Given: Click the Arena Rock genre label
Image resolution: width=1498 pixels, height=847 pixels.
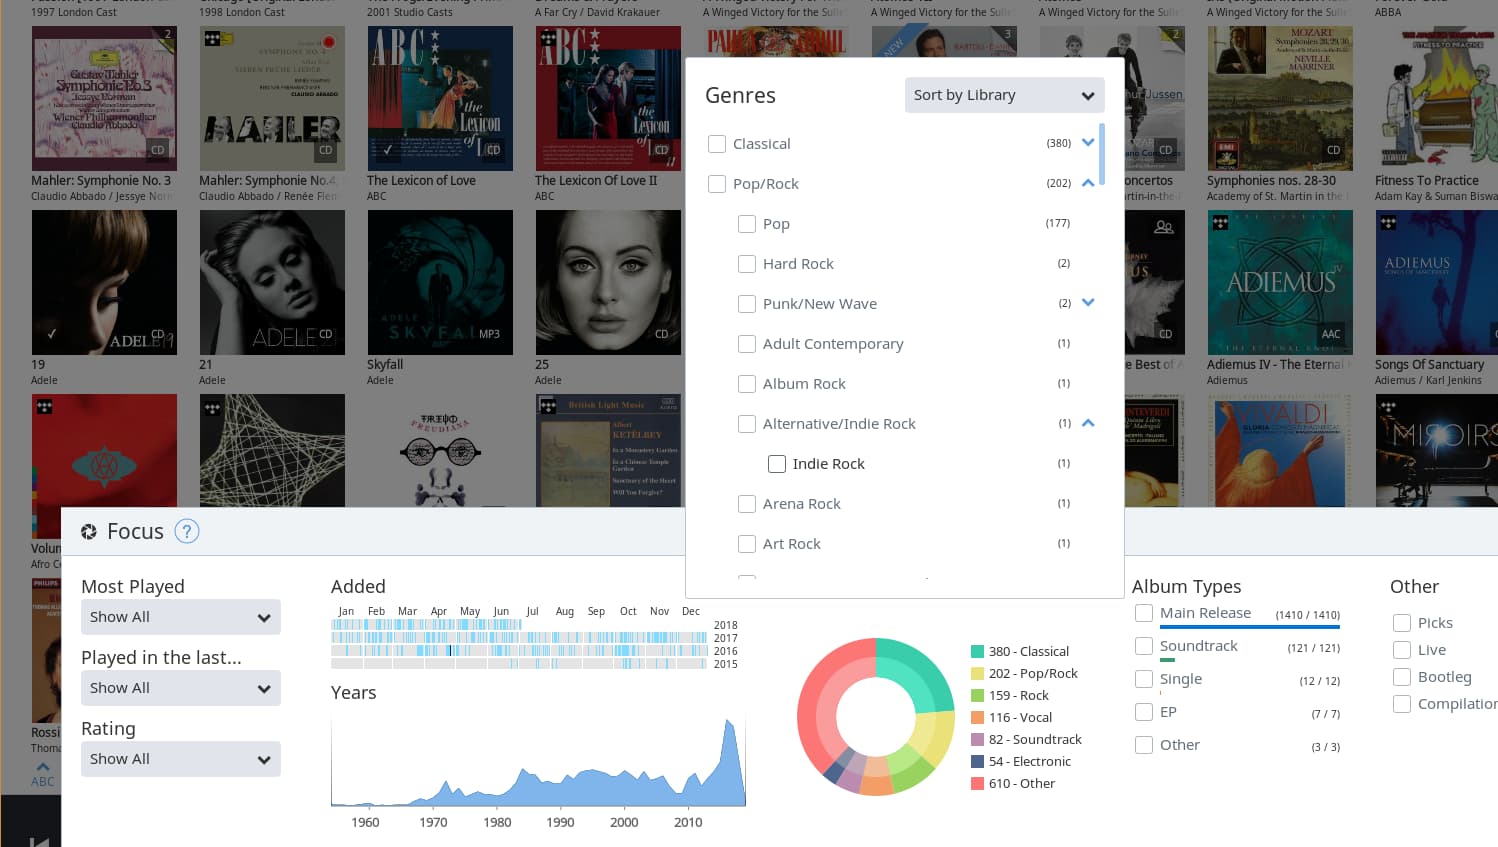Looking at the screenshot, I should (802, 504).
